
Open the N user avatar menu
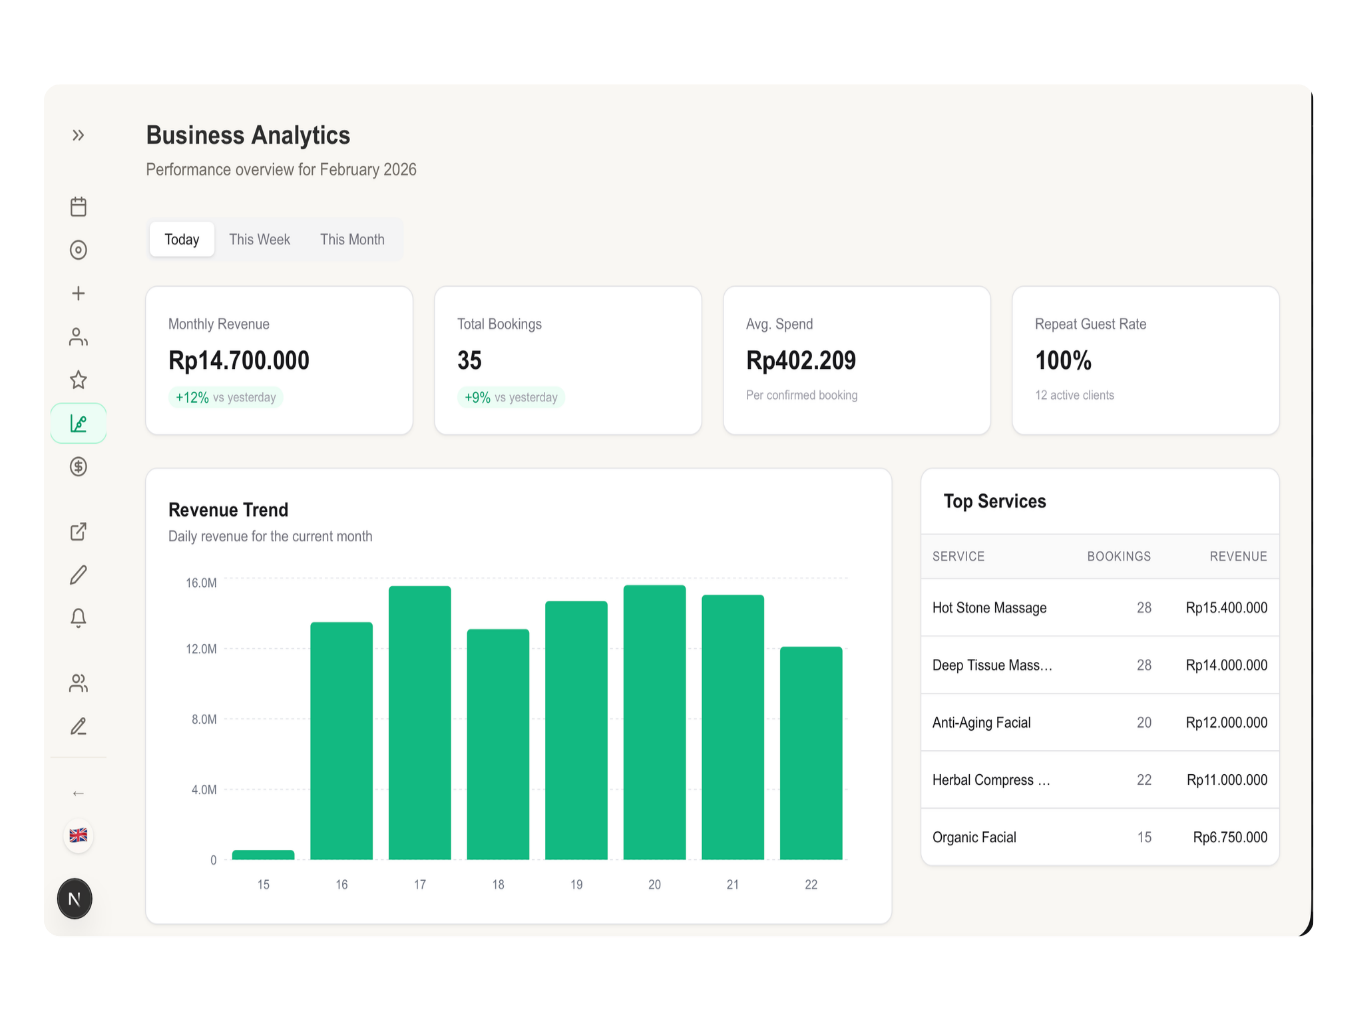point(75,899)
